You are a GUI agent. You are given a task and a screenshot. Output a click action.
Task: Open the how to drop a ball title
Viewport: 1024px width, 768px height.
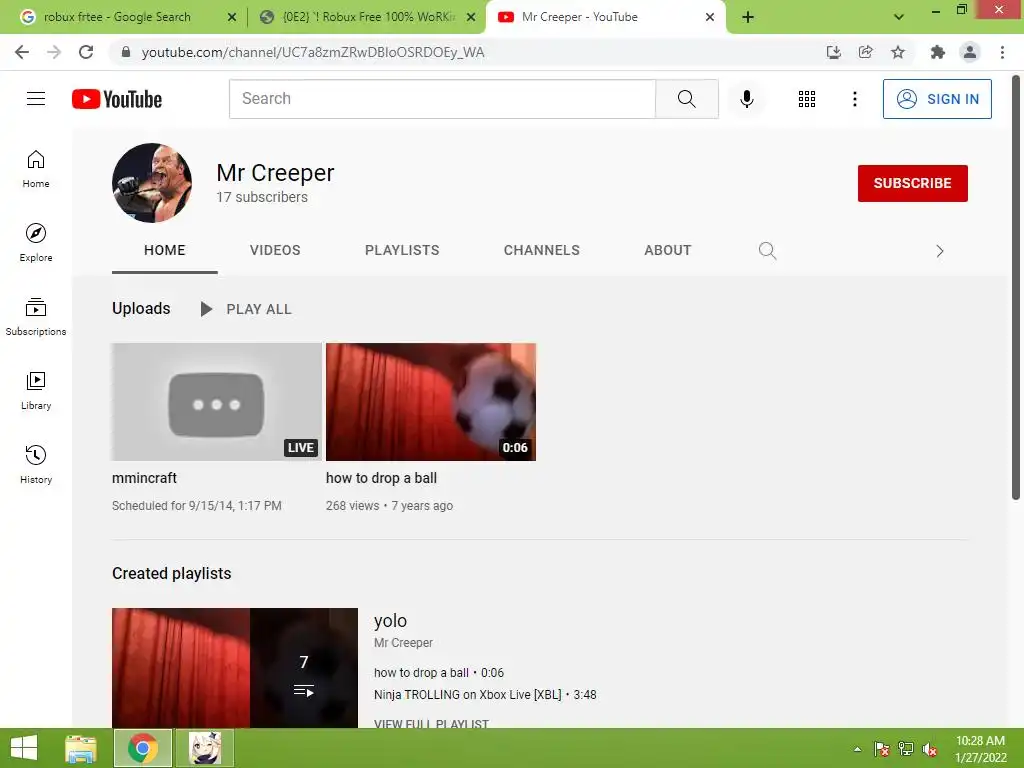pyautogui.click(x=381, y=478)
